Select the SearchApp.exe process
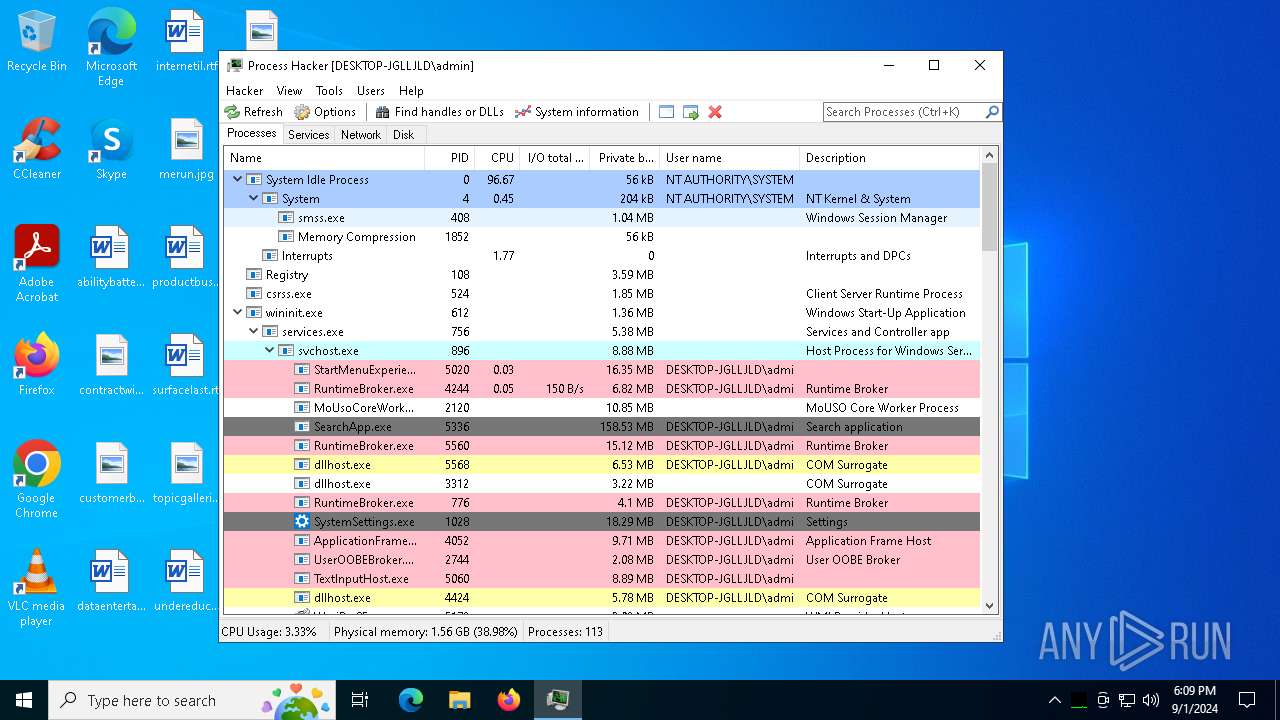Screen dimensions: 1280x720 click(602, 427)
